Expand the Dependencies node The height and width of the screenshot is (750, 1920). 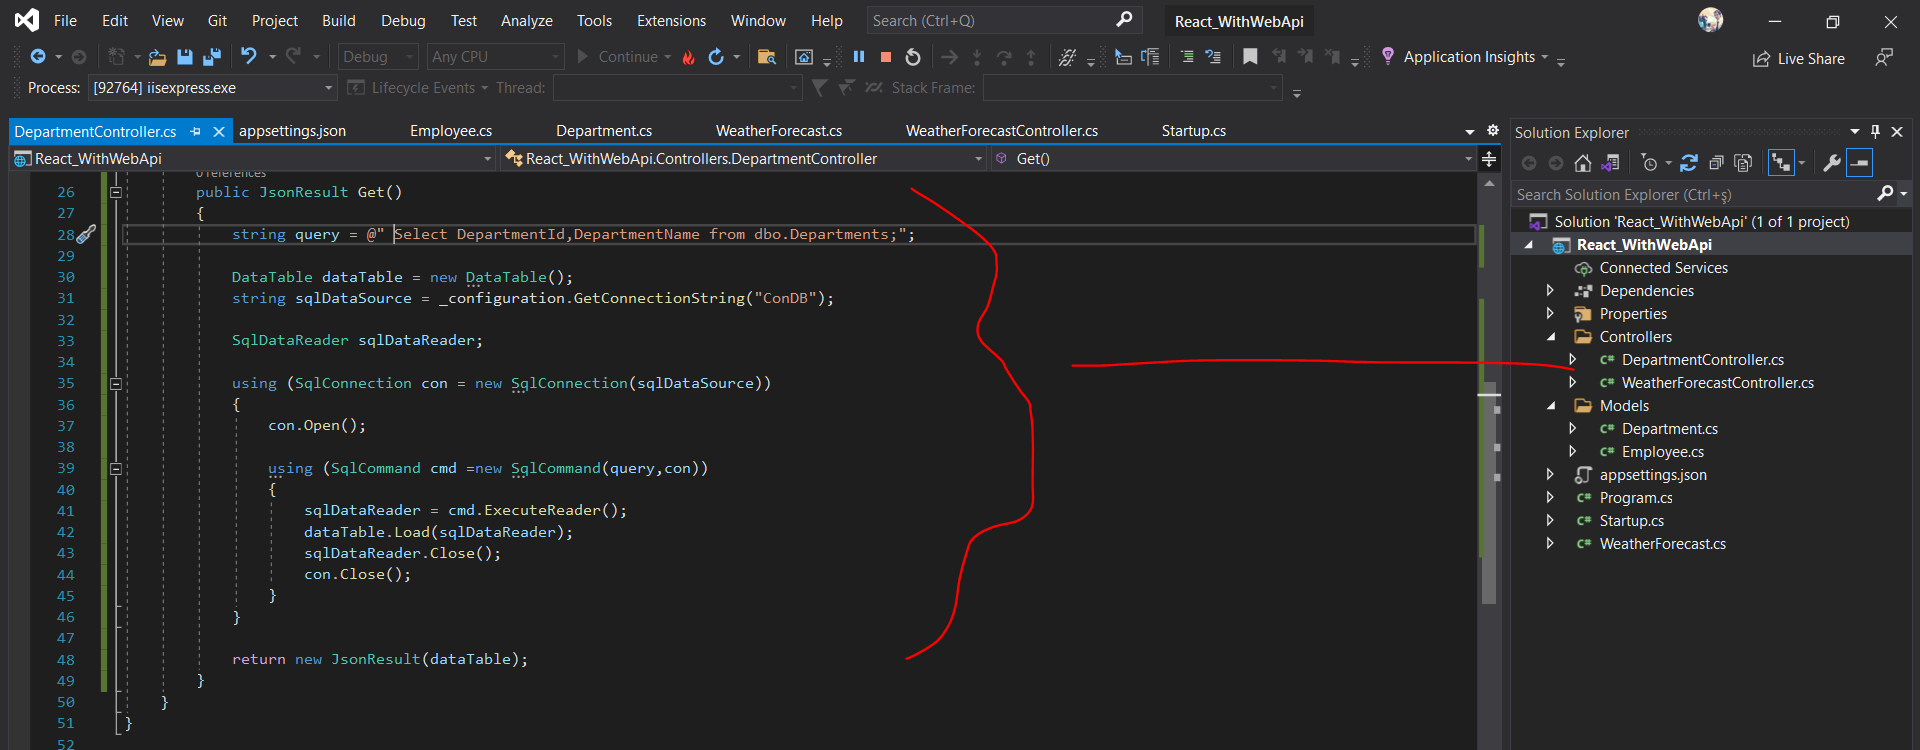[x=1550, y=291]
